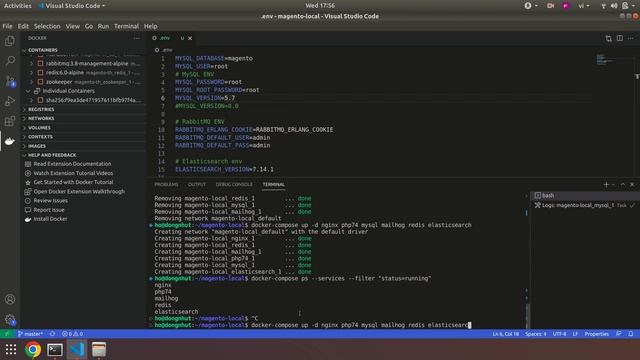Open Read Extension Documentation link
This screenshot has width=640, height=360.
click(72, 164)
